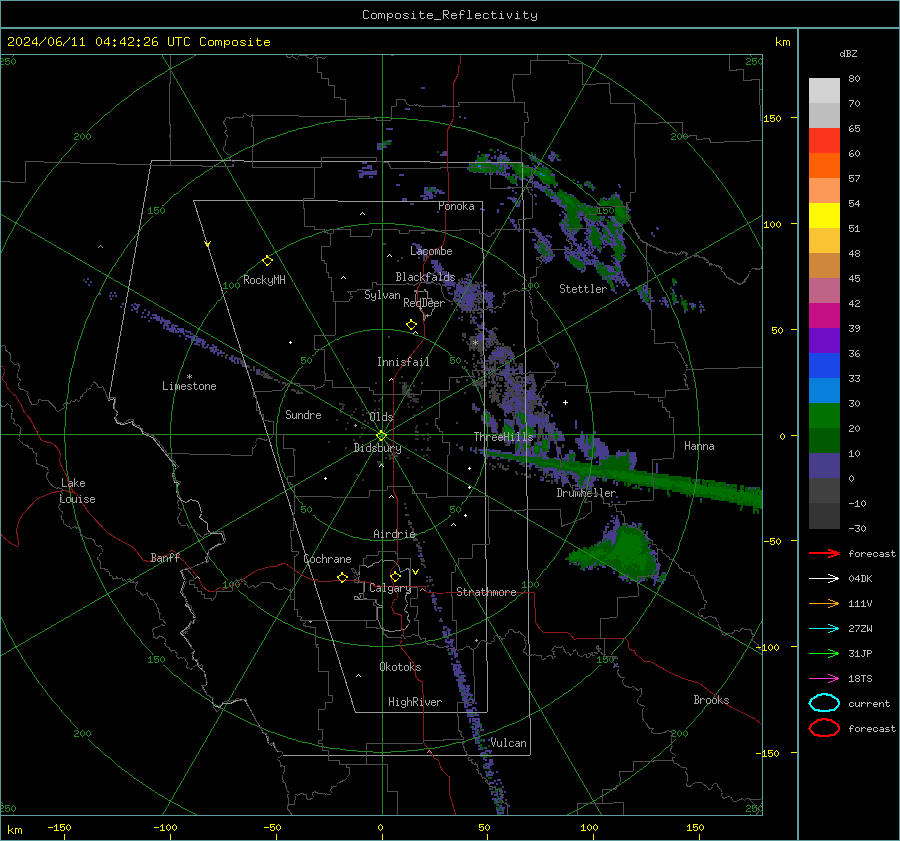This screenshot has height=841, width=900.
Task: Click the magenta 18TS arrow icon
Action: pos(824,679)
